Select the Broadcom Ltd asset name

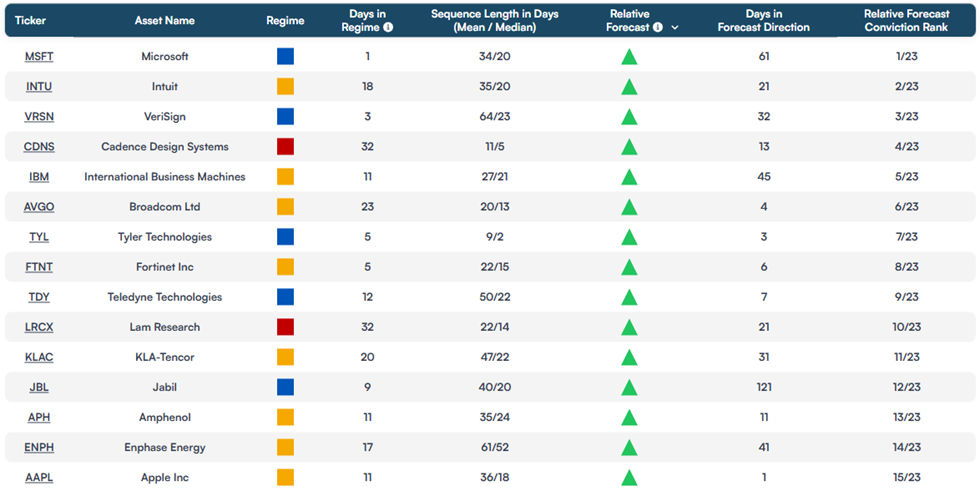(x=164, y=207)
